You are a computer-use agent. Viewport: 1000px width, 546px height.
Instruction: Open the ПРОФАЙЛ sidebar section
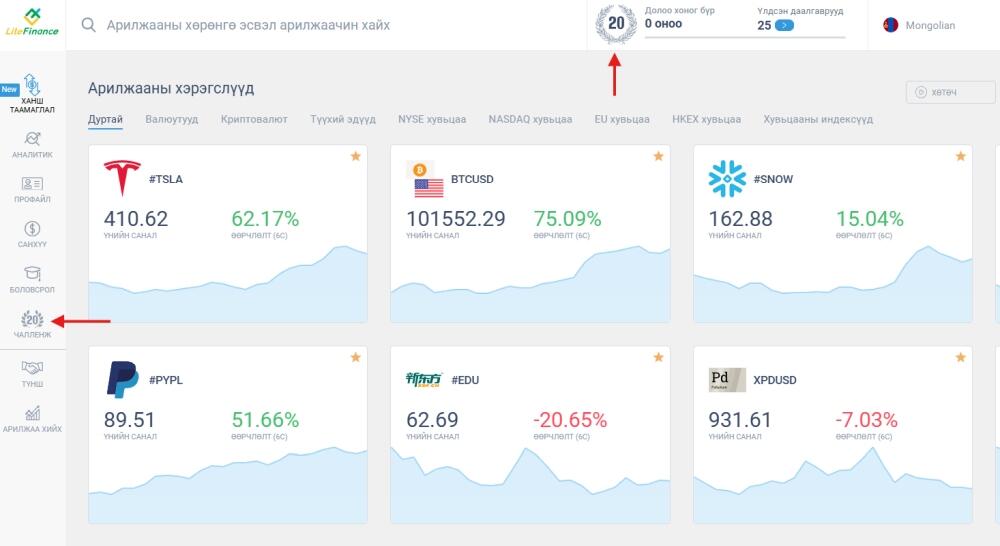pos(32,190)
